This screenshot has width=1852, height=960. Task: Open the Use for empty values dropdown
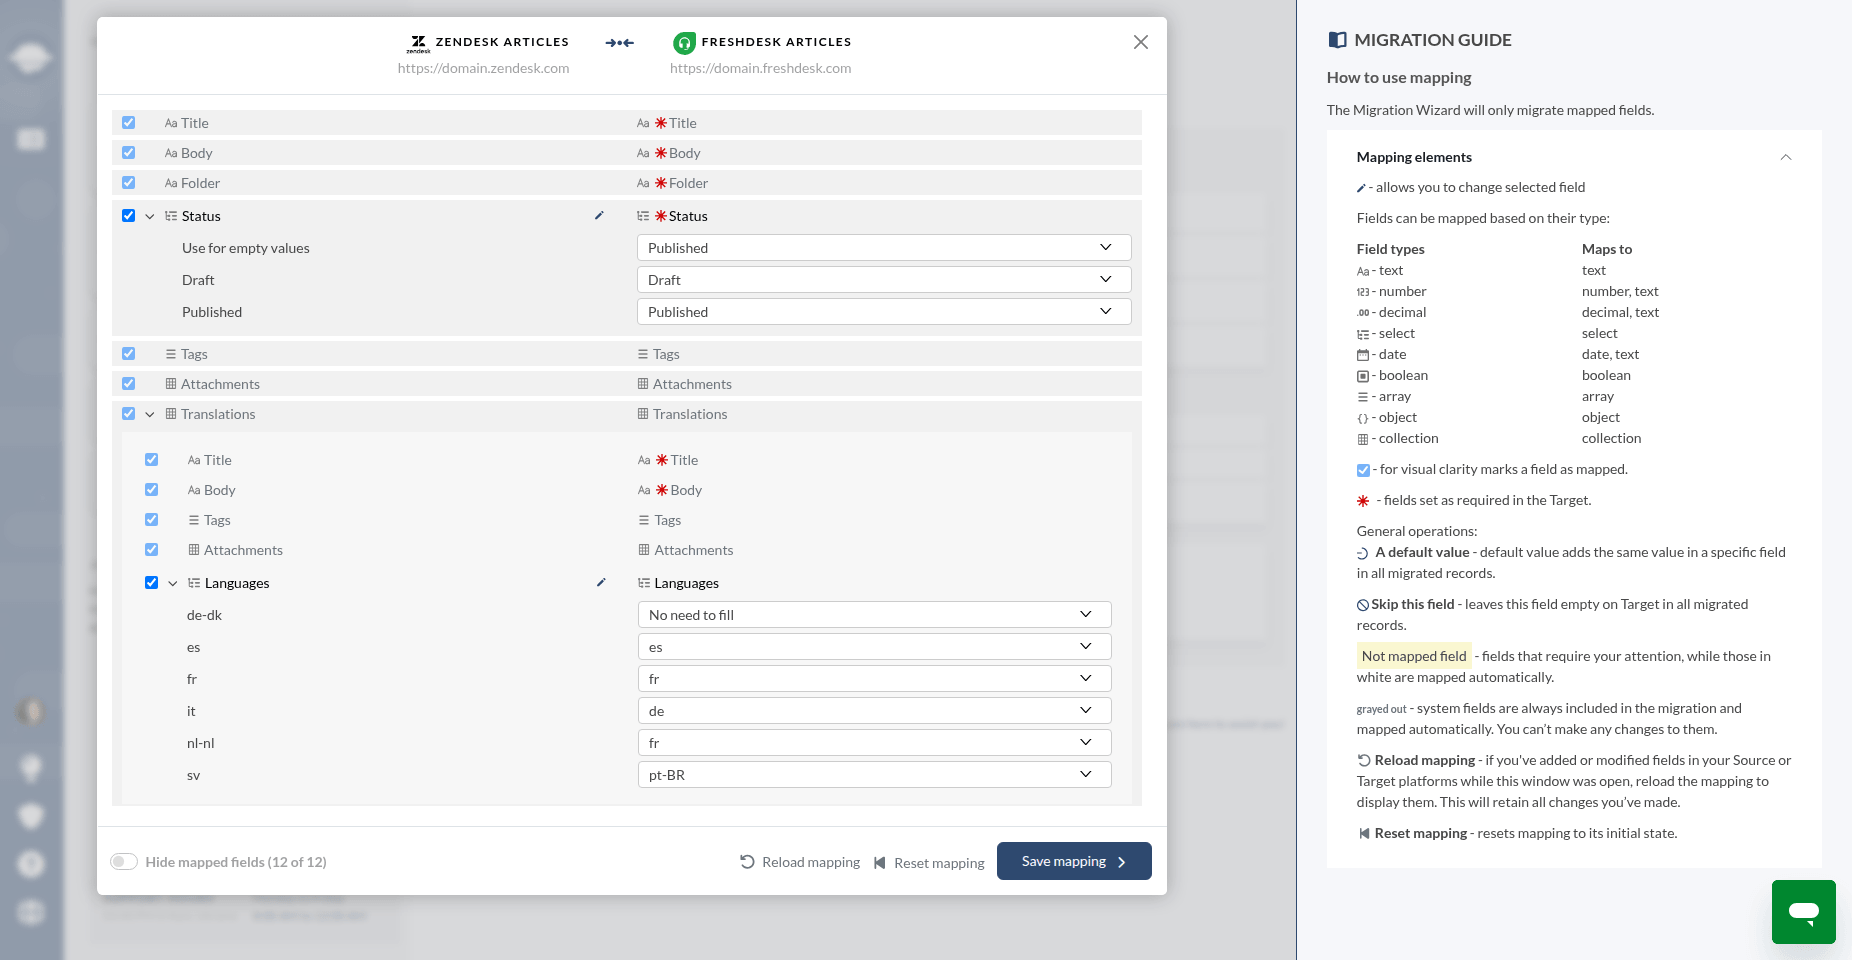coord(884,247)
